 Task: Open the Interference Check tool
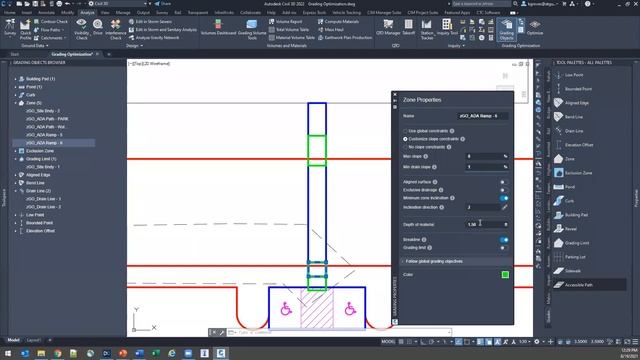click(x=116, y=29)
